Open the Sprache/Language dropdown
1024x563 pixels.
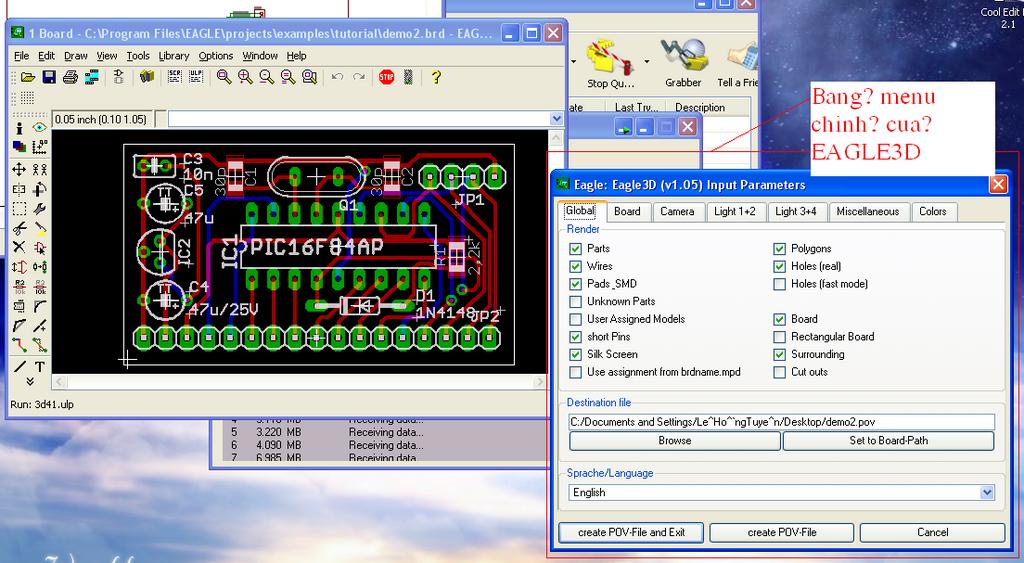tap(986, 492)
